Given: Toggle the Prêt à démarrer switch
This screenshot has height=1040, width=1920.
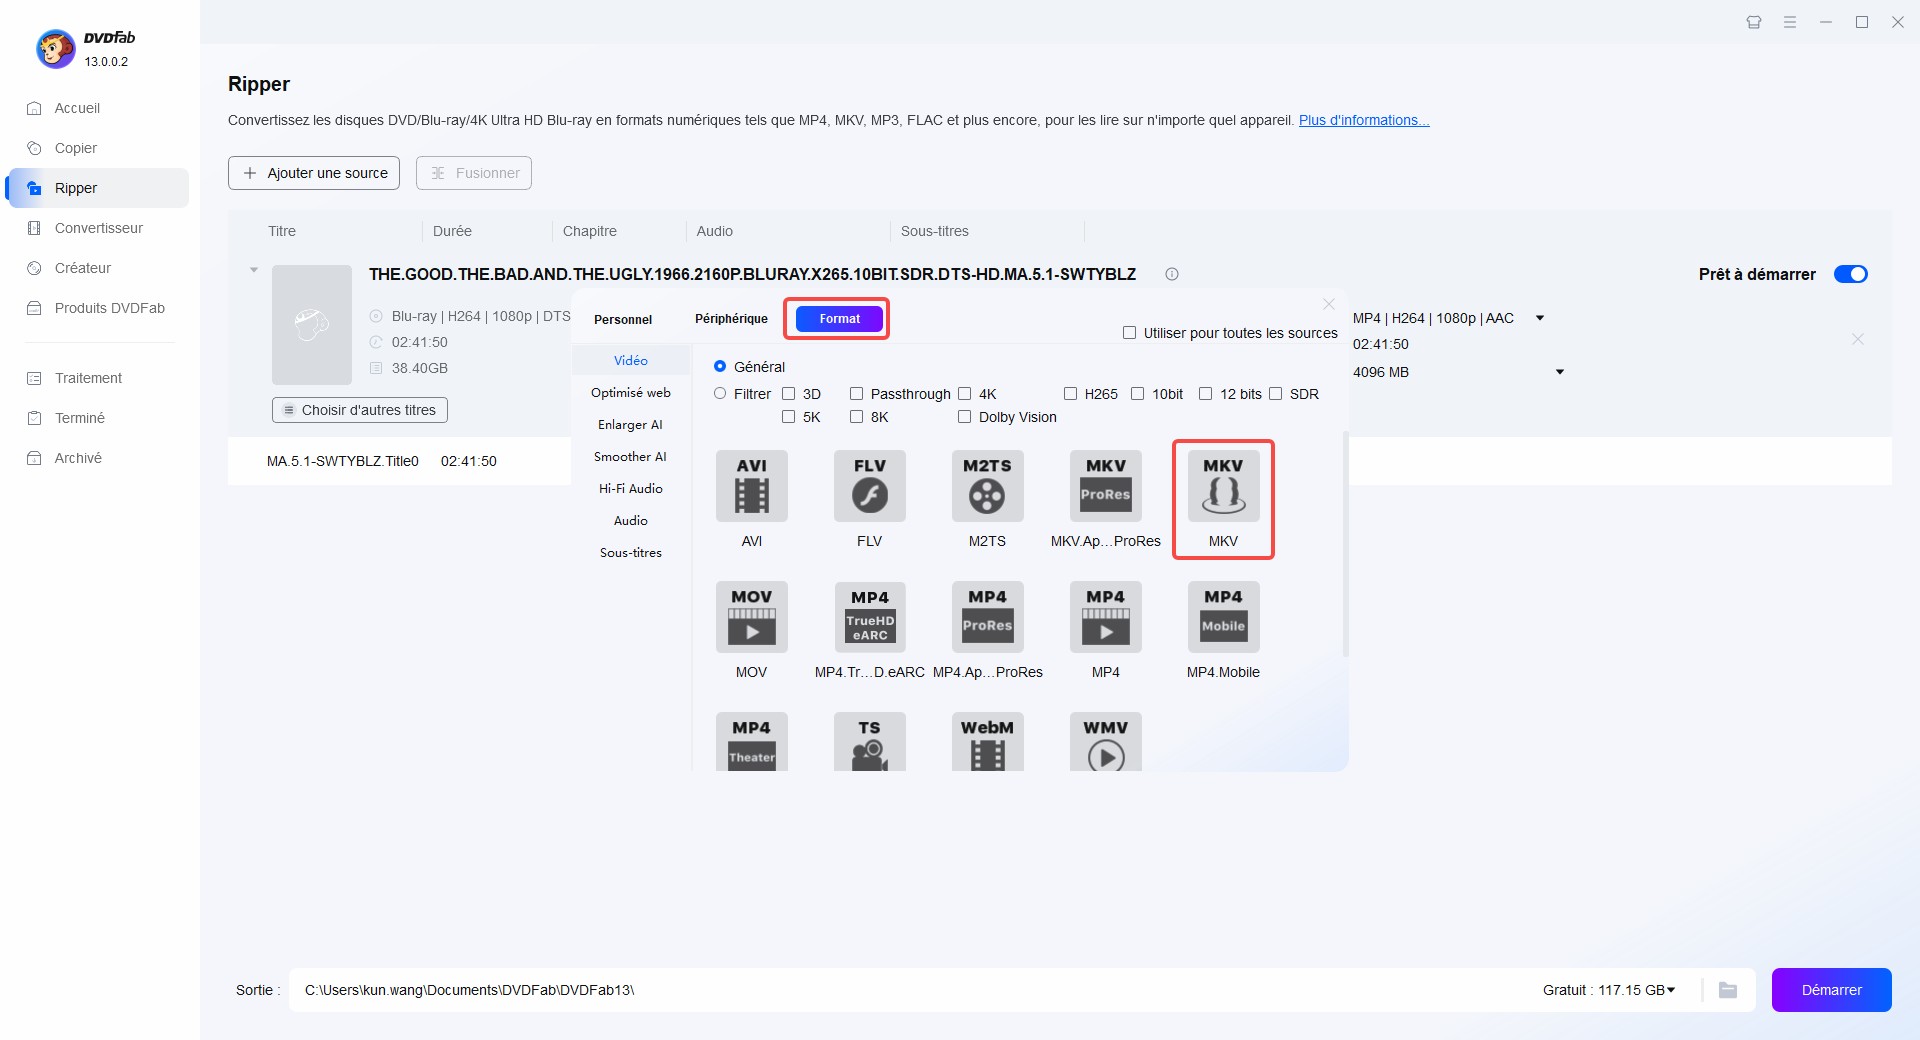Looking at the screenshot, I should coord(1851,274).
